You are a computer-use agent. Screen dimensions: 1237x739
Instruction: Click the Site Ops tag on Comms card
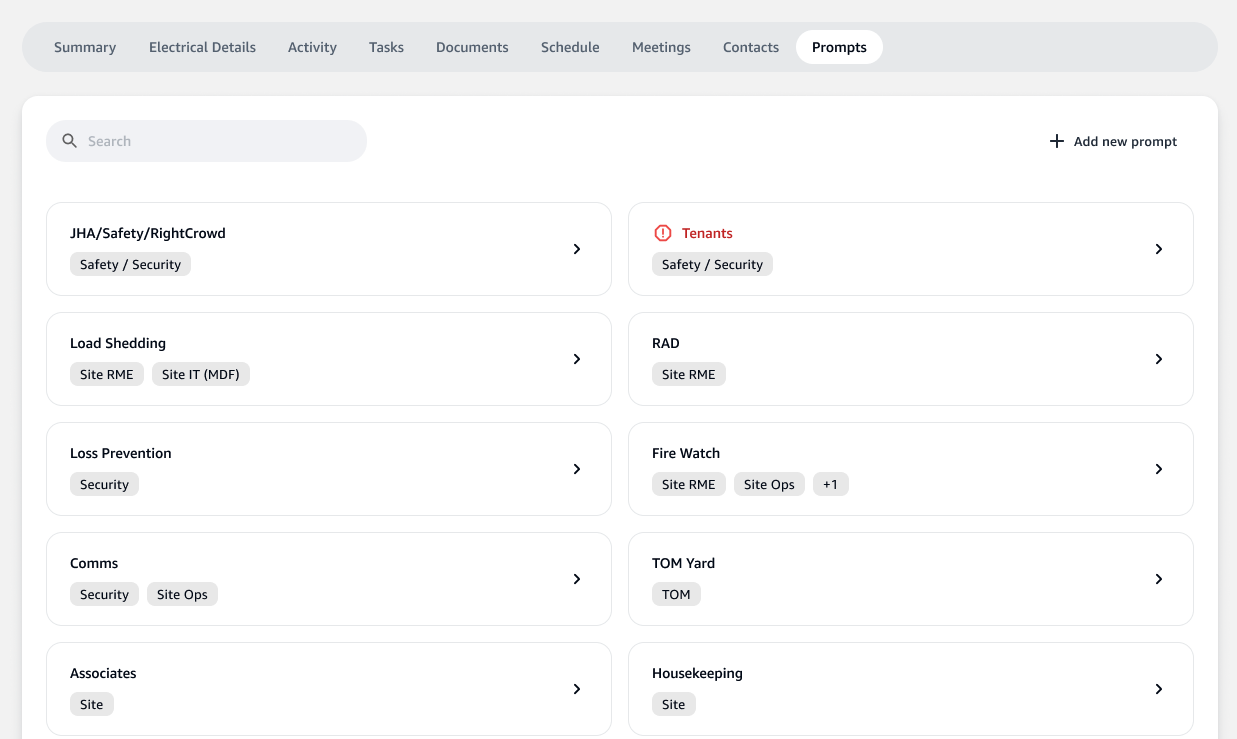[x=182, y=594]
